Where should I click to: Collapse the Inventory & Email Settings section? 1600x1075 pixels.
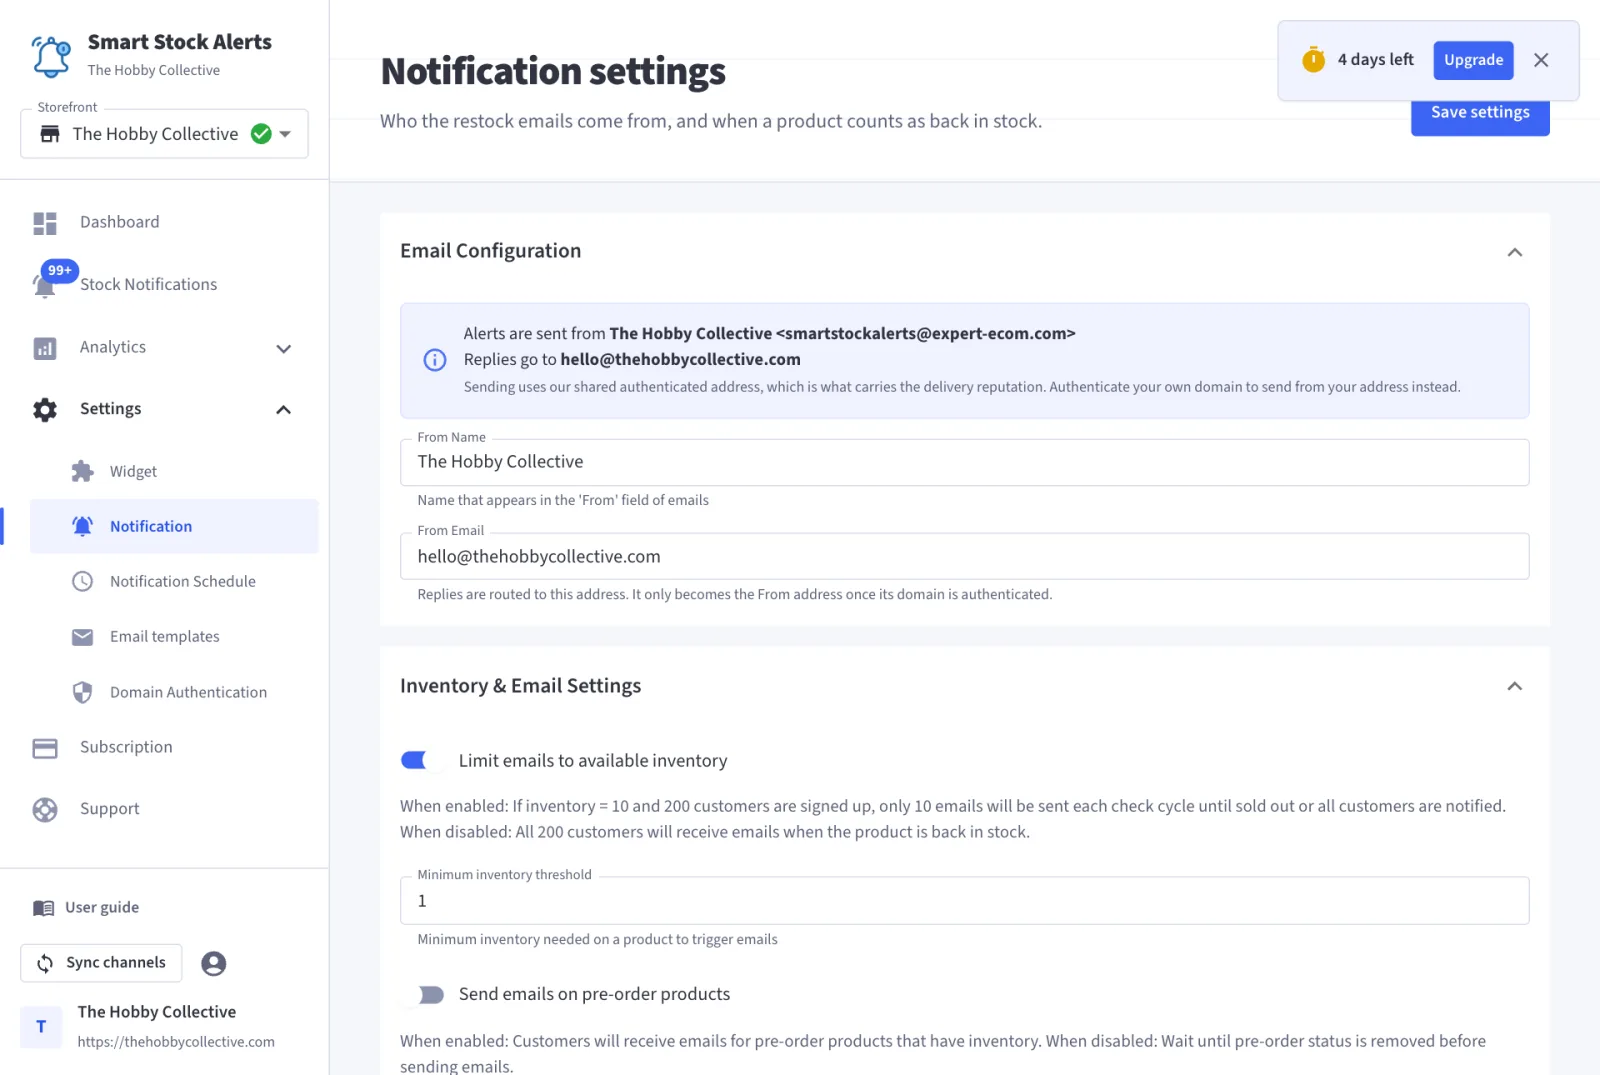point(1515,686)
